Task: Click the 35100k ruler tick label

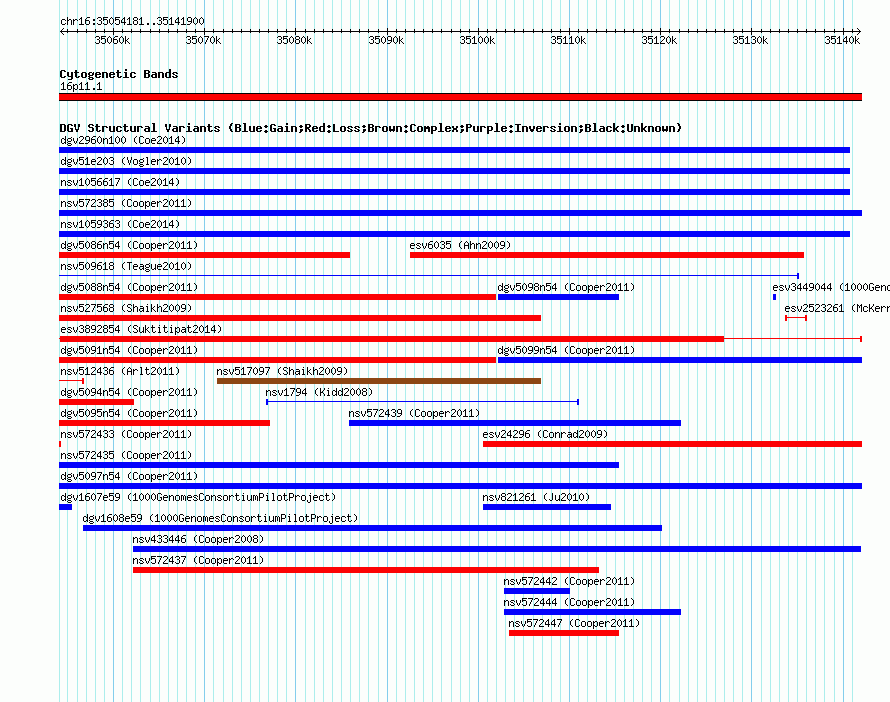Action: coord(477,40)
